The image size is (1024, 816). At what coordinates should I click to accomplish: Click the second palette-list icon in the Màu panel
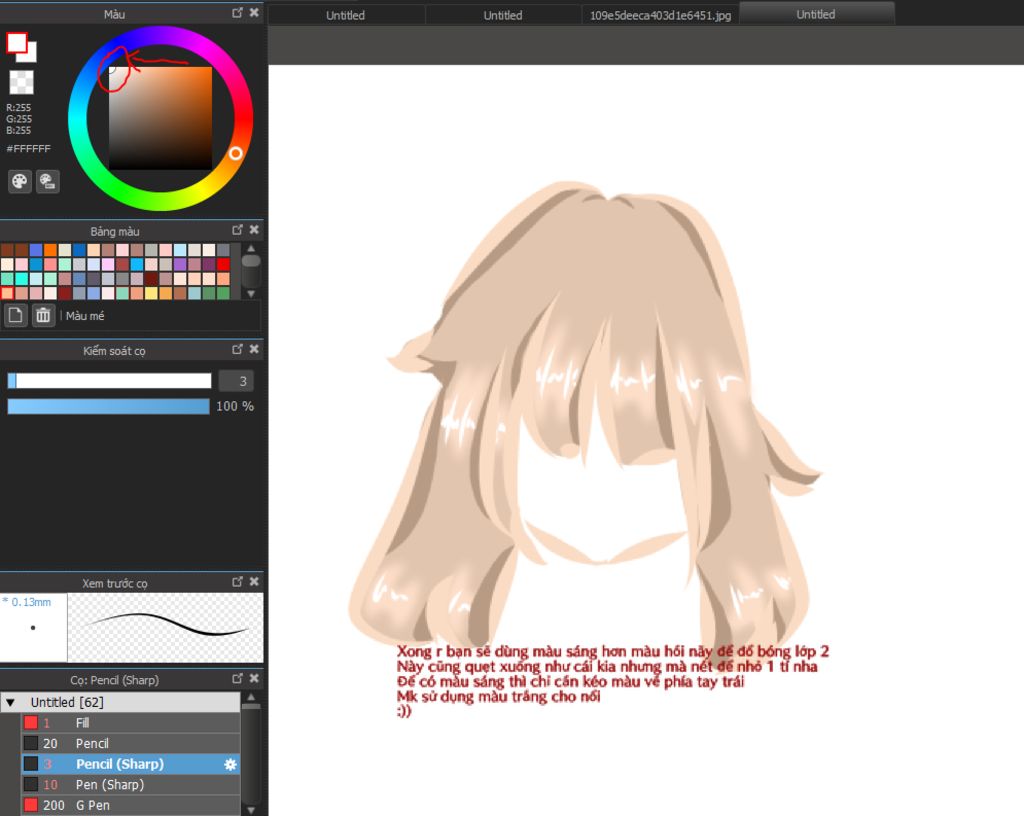[47, 181]
